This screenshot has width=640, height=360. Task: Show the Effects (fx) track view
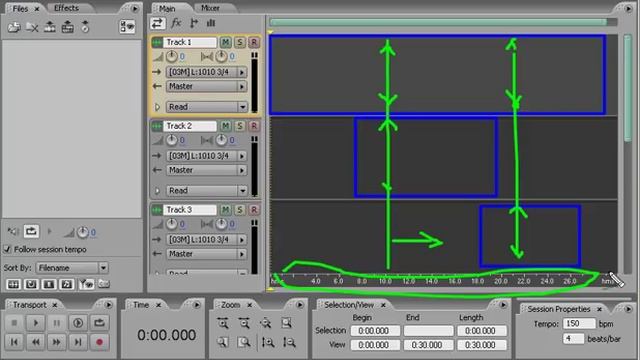[x=176, y=23]
